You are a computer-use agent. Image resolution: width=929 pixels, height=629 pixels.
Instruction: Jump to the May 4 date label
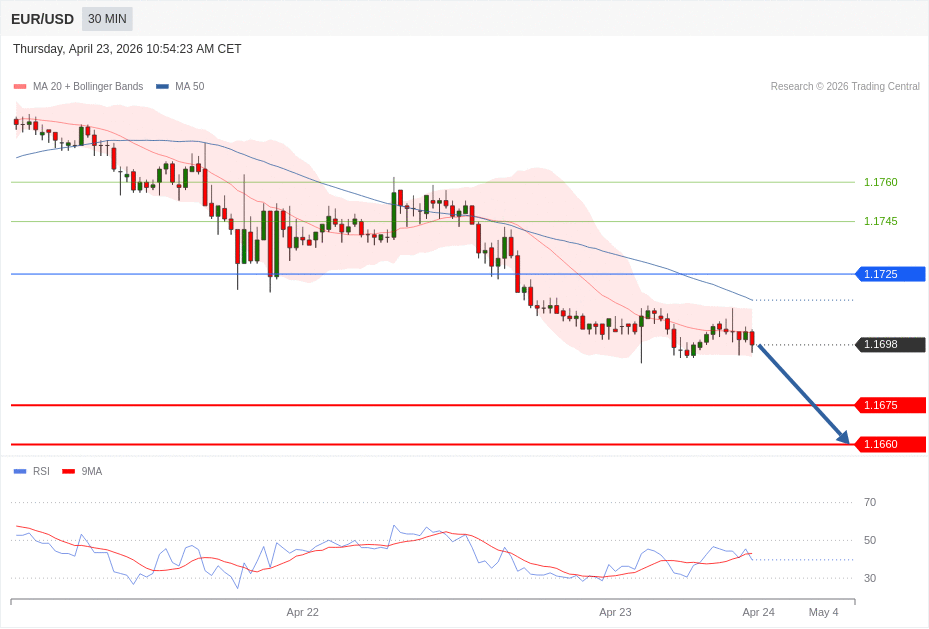point(823,612)
